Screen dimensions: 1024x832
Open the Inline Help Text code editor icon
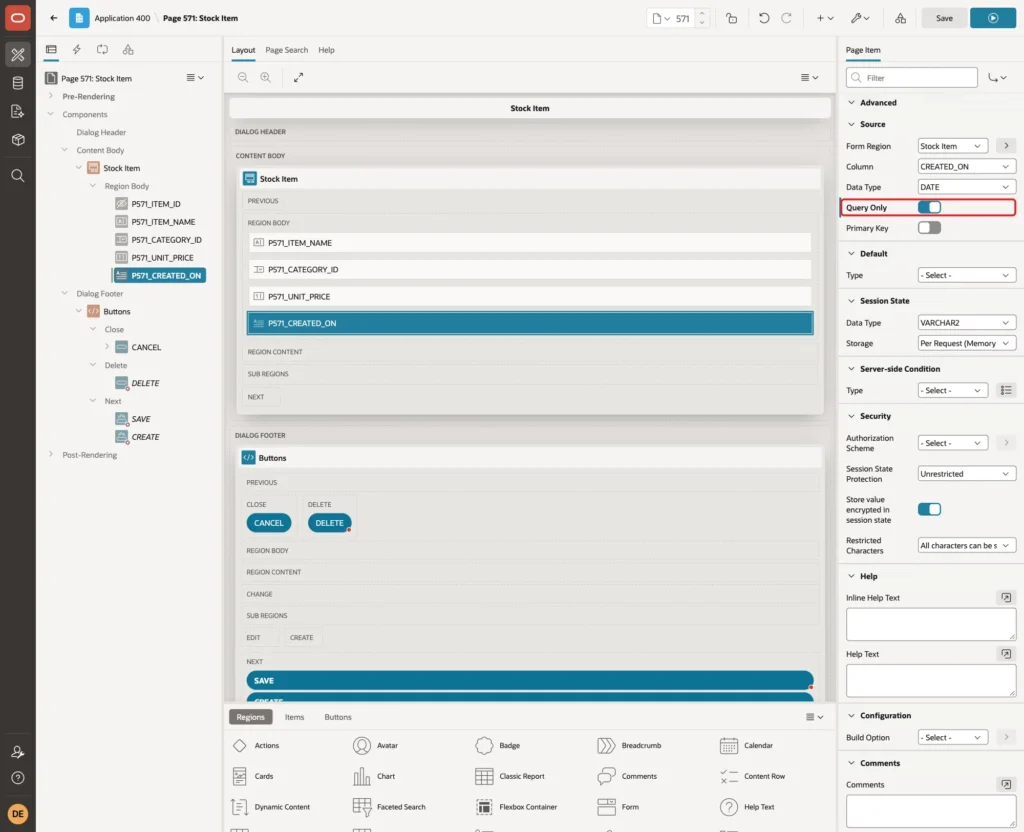pos(1006,598)
